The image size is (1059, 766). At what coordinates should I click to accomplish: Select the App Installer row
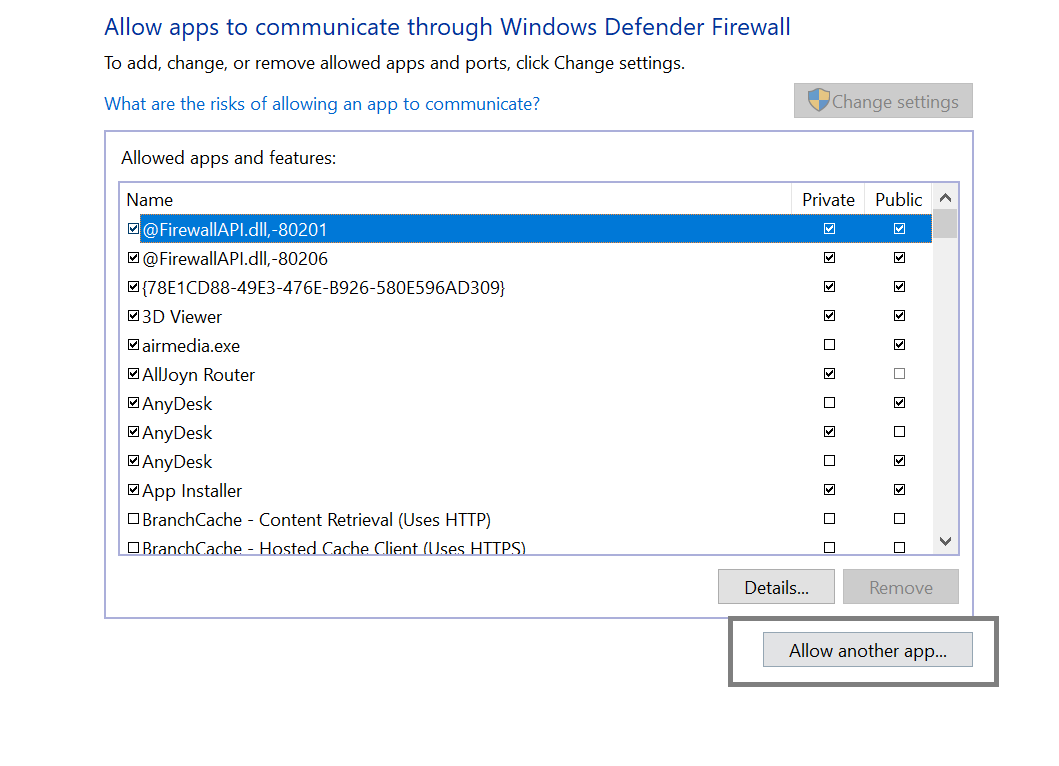pyautogui.click(x=527, y=490)
